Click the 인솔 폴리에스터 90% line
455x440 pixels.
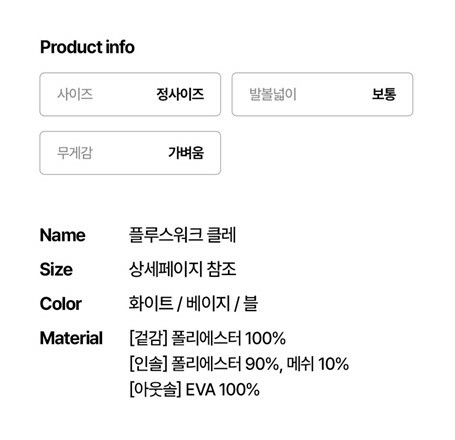[239, 364]
